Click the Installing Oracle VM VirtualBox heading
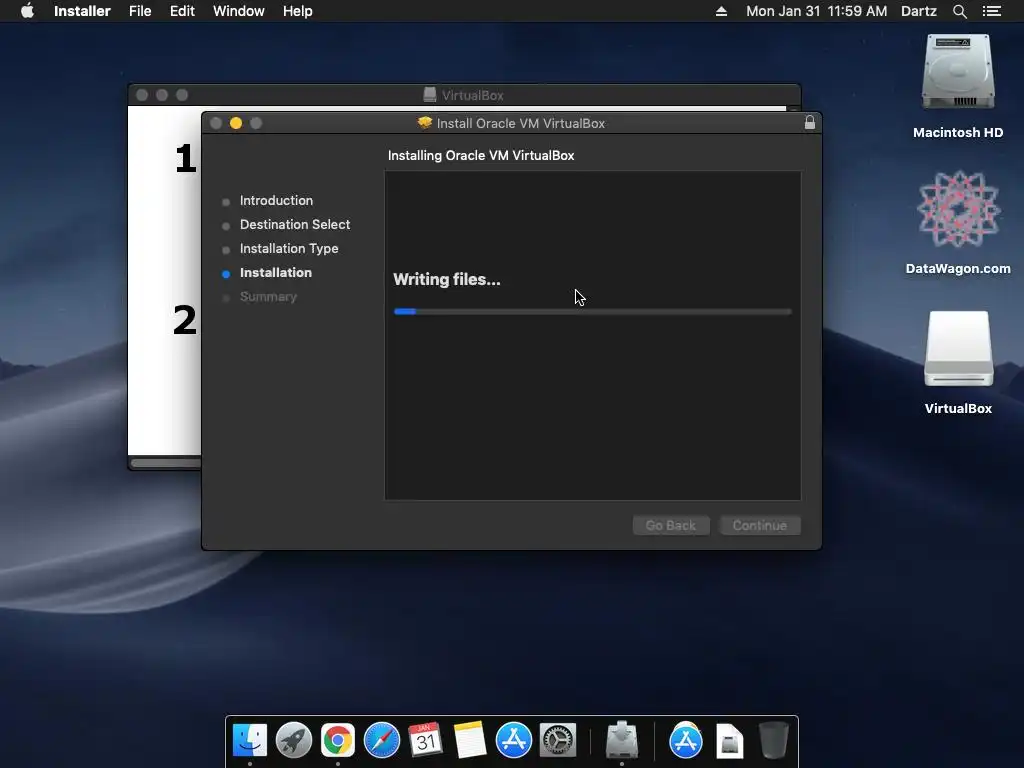Image resolution: width=1024 pixels, height=768 pixels. coord(481,155)
